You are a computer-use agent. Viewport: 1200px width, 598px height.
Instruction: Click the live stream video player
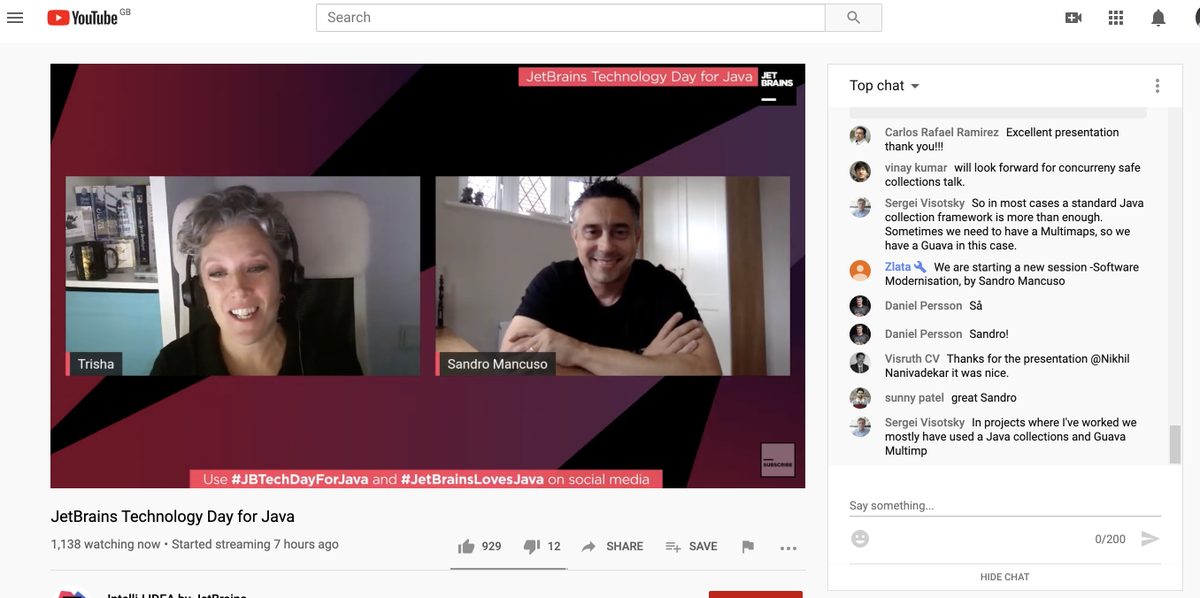[428, 276]
